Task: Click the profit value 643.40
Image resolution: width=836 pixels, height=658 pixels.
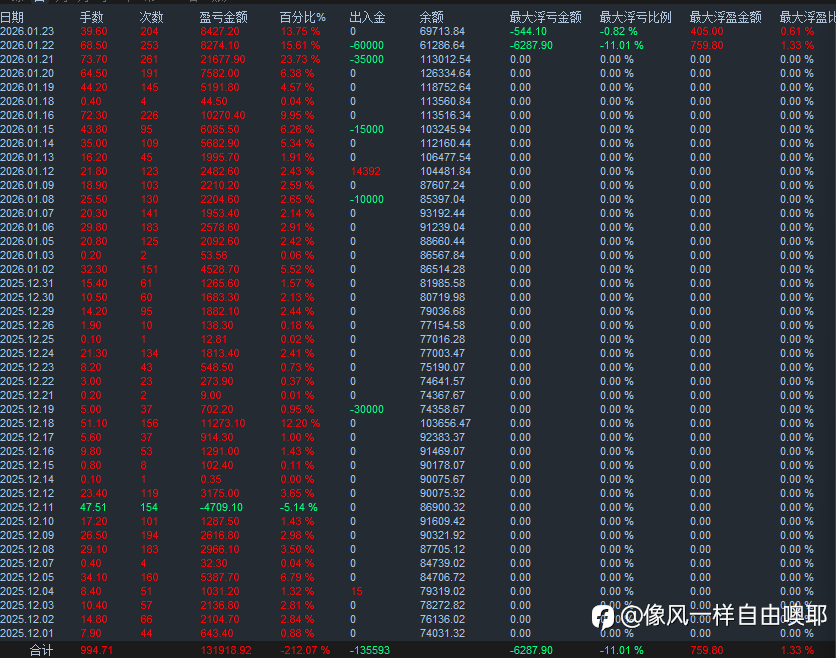Action: (x=217, y=633)
